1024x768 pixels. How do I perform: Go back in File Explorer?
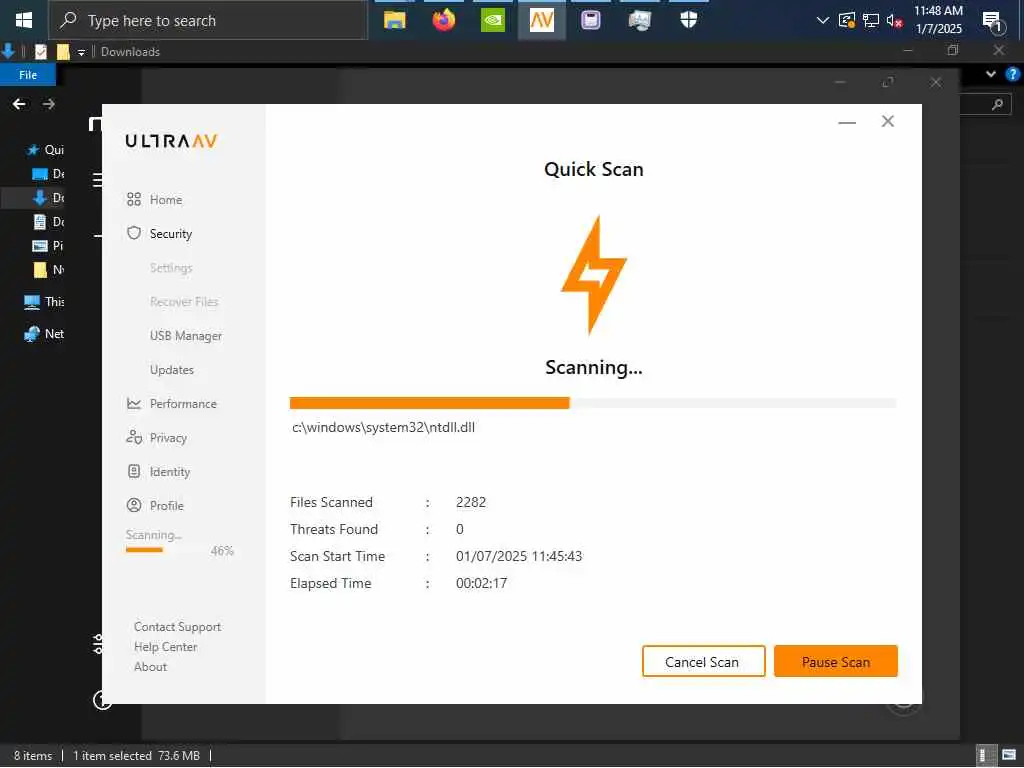[x=19, y=104]
